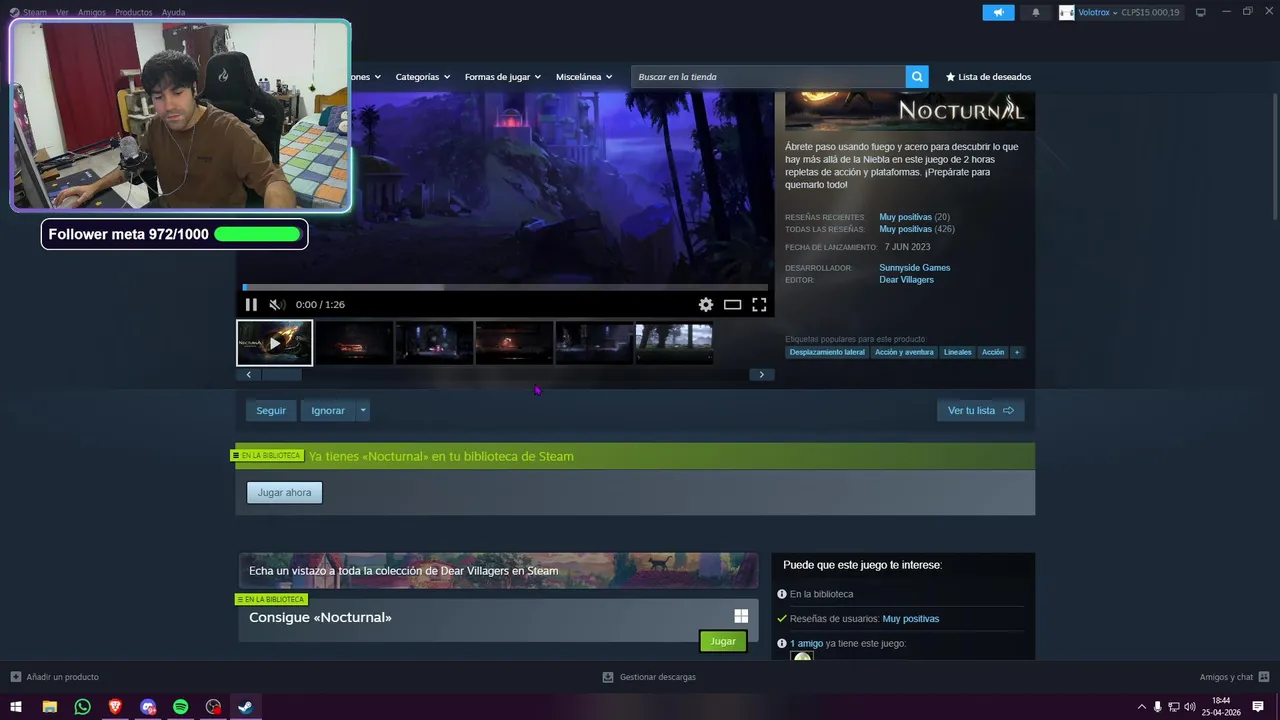Open Ver tu lista wishlist button
Image resolution: width=1280 pixels, height=720 pixels.
(980, 411)
